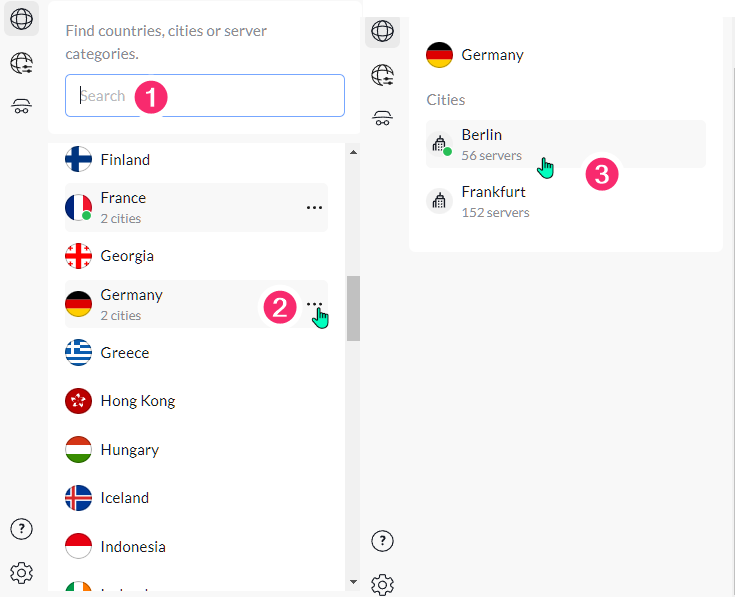Click the Georgia flag icon
Screen dimensions: 735x597
click(x=78, y=256)
